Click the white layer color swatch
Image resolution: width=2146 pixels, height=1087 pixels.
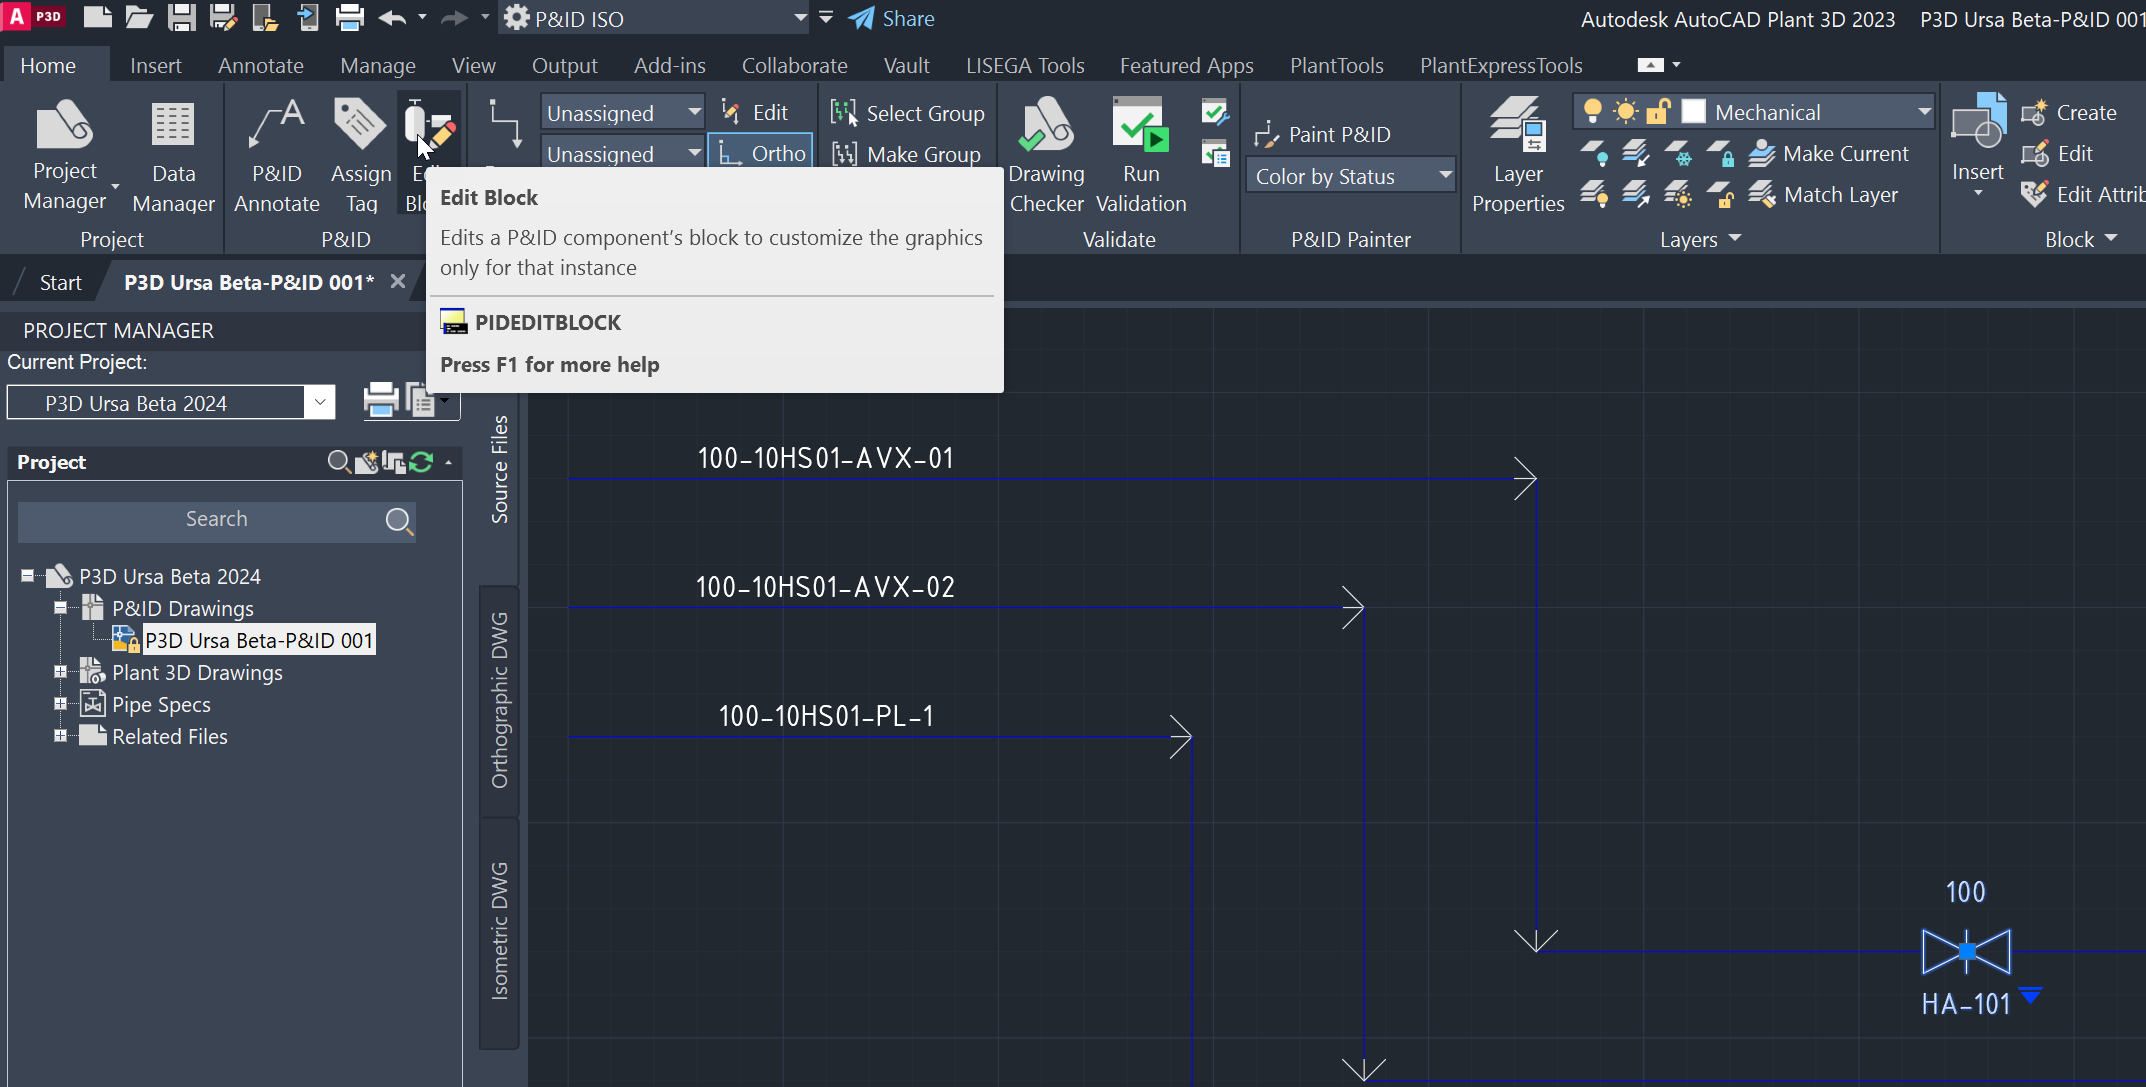(1694, 111)
